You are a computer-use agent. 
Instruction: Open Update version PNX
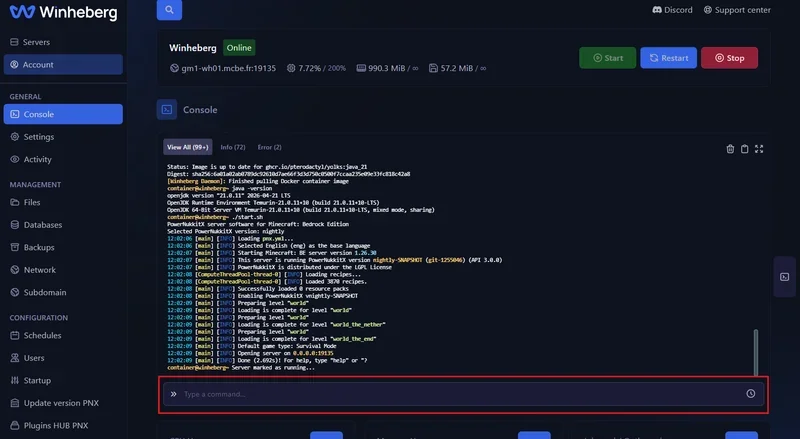pyautogui.click(x=63, y=403)
